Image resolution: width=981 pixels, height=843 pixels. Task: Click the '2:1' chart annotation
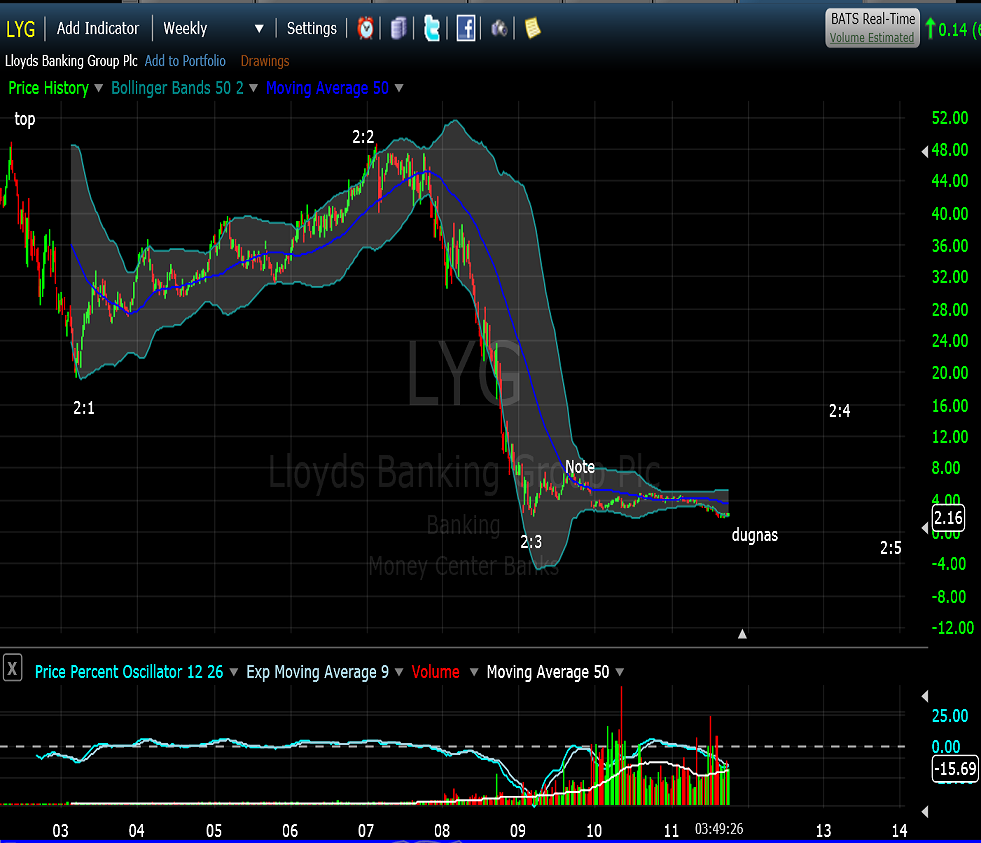pos(84,408)
